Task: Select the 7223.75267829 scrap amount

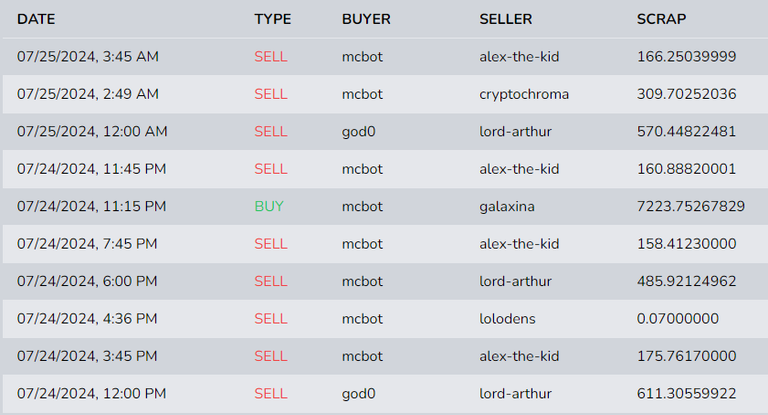Action: pos(691,206)
